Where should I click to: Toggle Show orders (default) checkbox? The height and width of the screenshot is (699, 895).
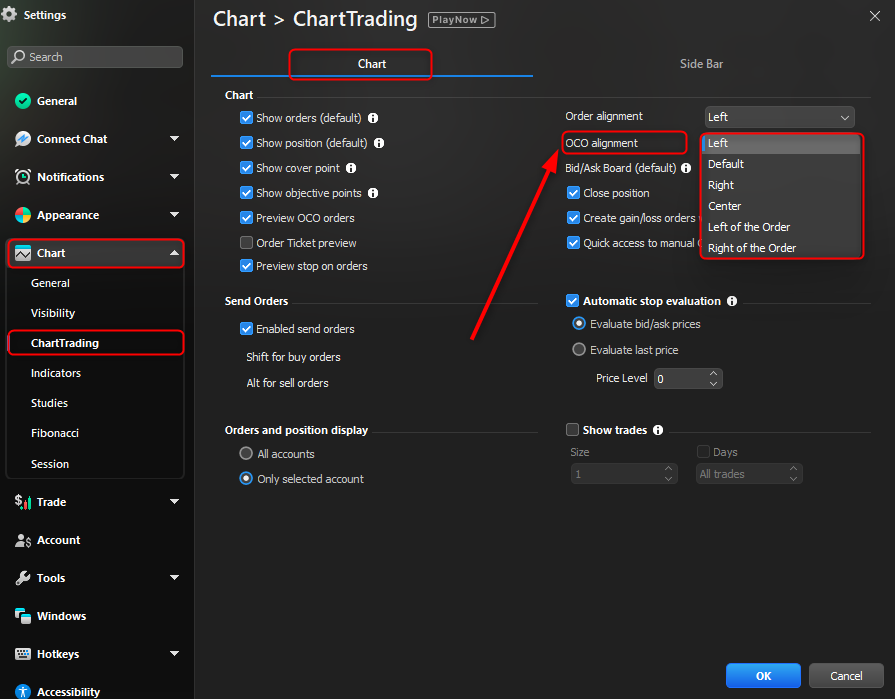247,118
